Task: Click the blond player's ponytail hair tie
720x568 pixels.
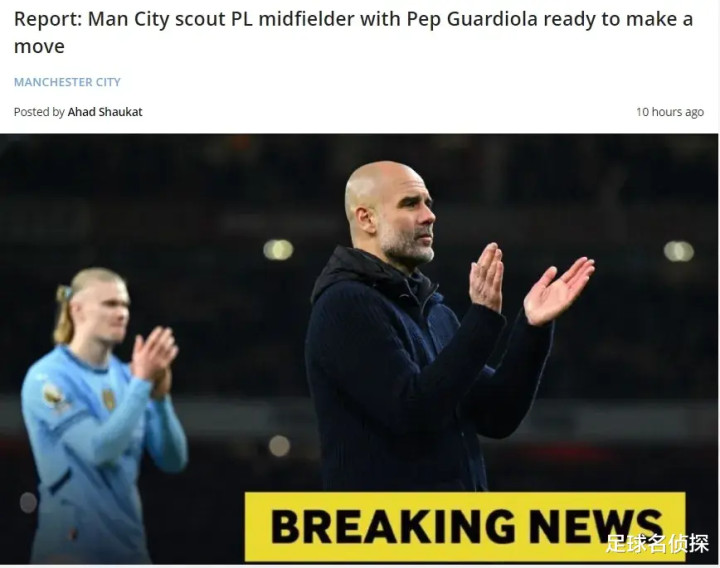Action: coord(64,293)
